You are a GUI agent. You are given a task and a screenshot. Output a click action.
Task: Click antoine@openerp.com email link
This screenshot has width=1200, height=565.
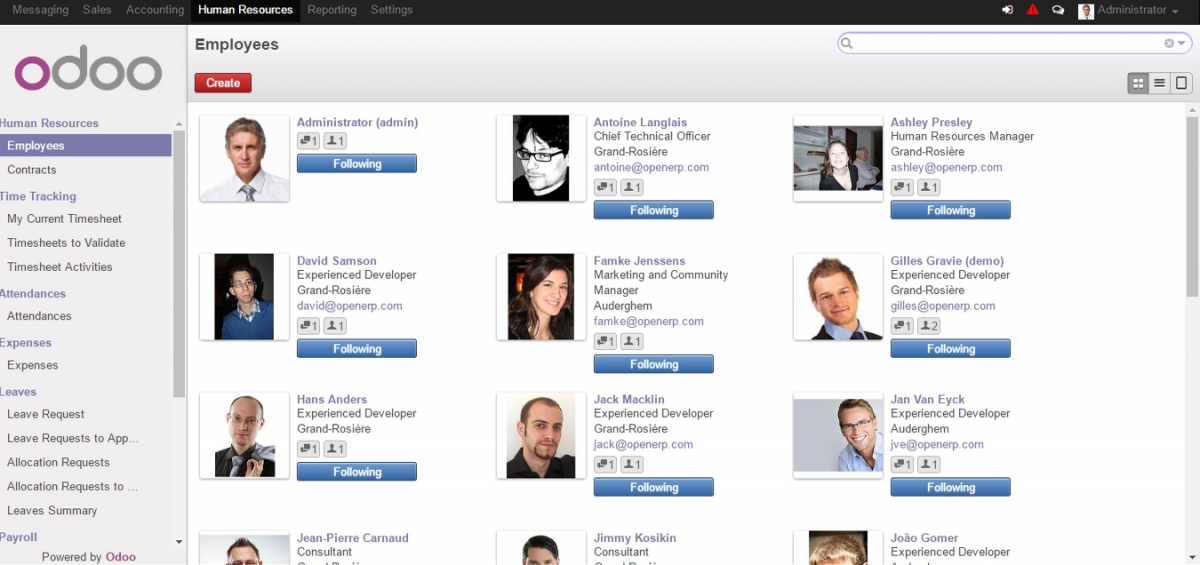click(651, 167)
